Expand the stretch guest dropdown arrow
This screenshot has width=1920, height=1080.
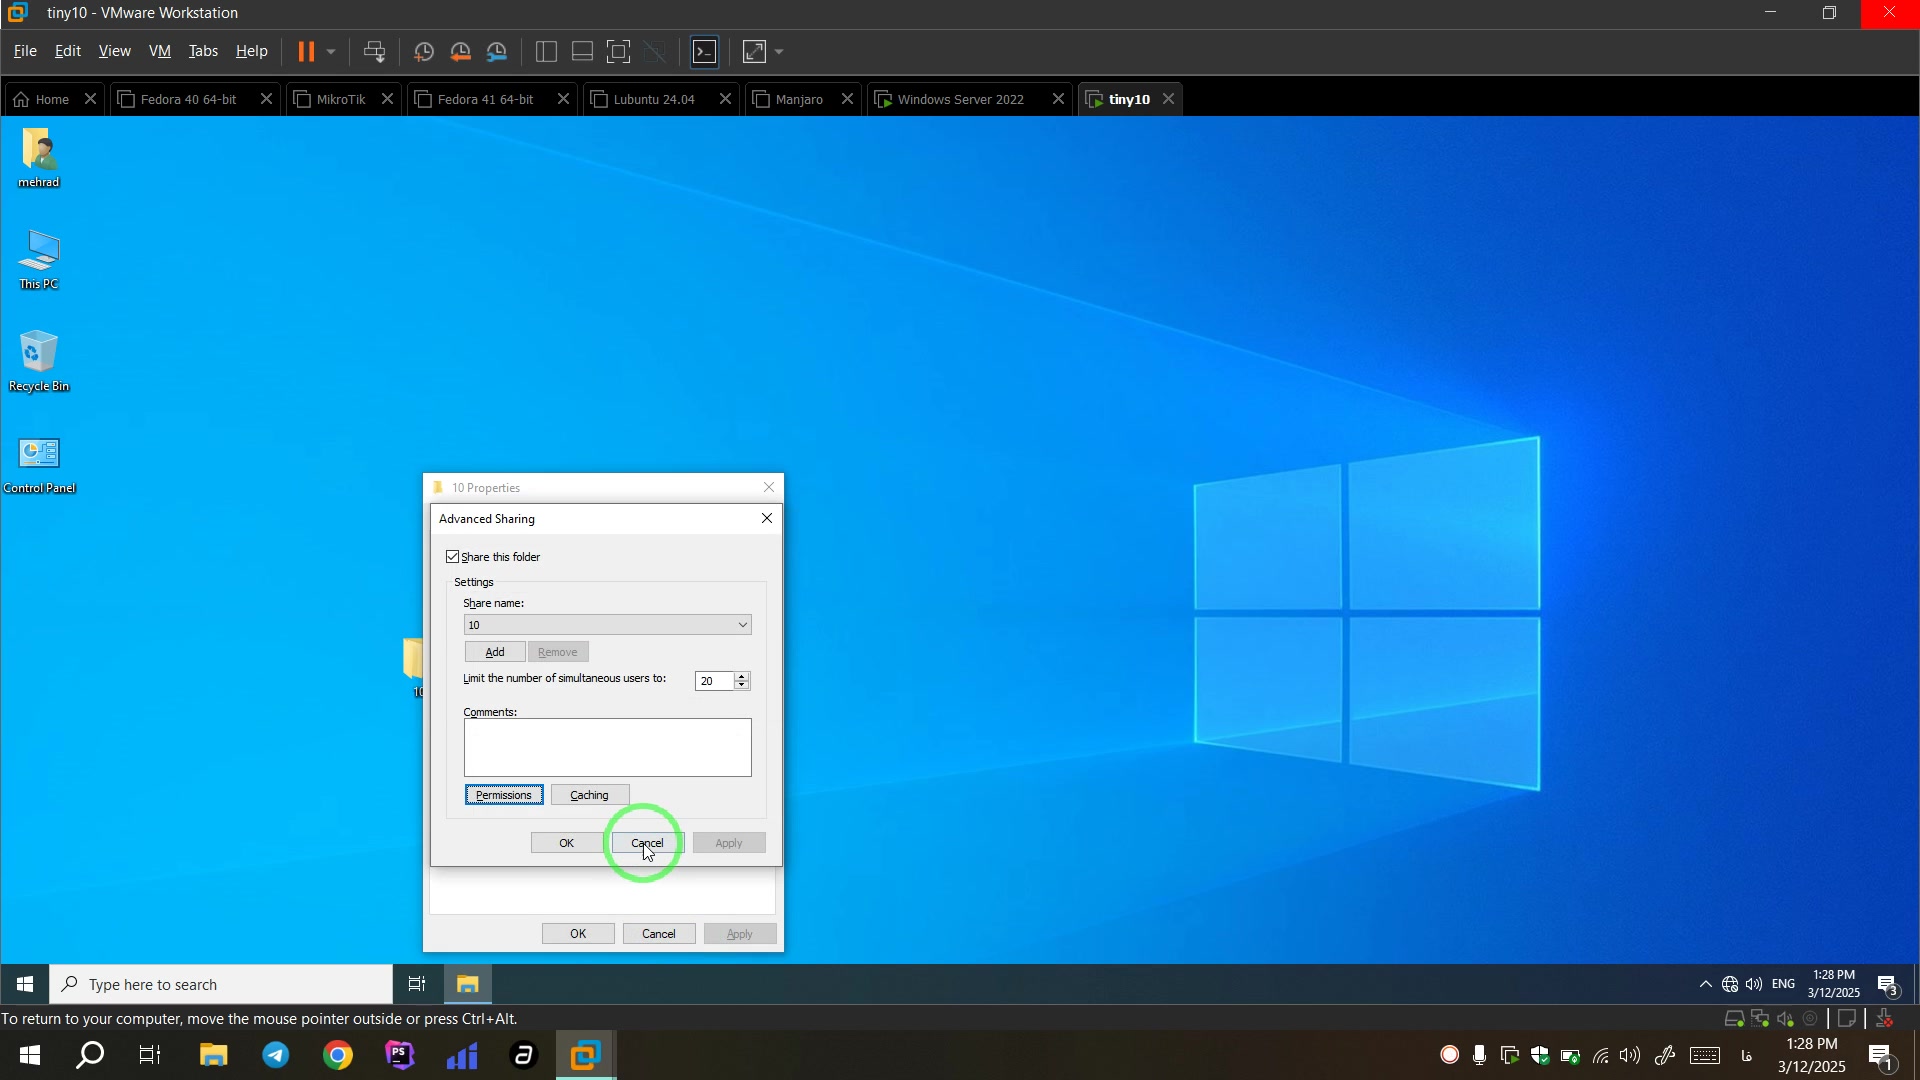[780, 52]
